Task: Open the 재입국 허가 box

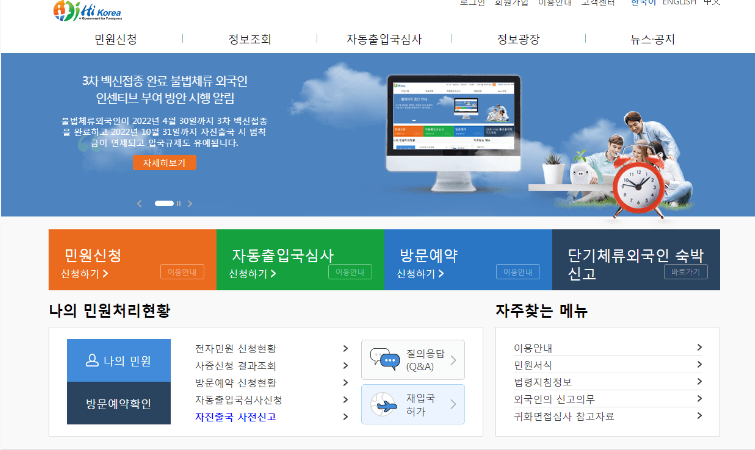Action: (413, 404)
